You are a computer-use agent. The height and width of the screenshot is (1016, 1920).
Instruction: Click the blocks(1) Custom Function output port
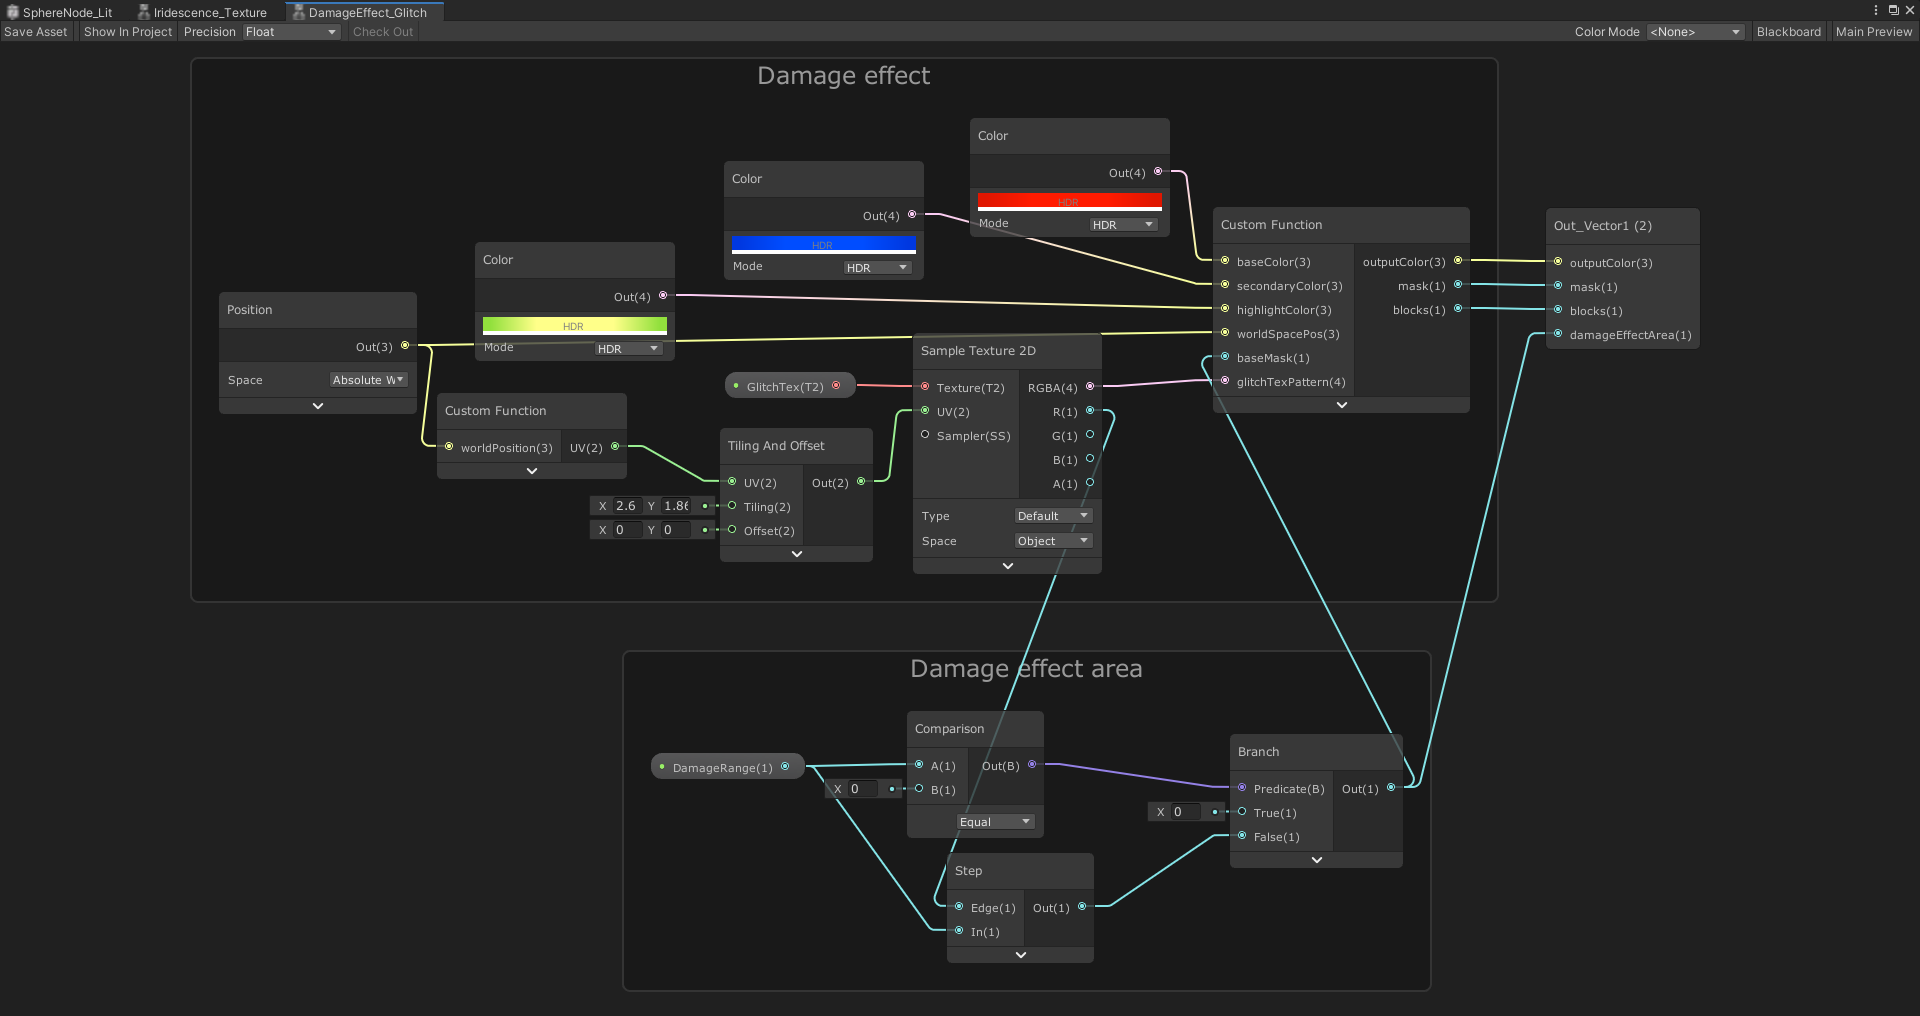pyautogui.click(x=1458, y=309)
